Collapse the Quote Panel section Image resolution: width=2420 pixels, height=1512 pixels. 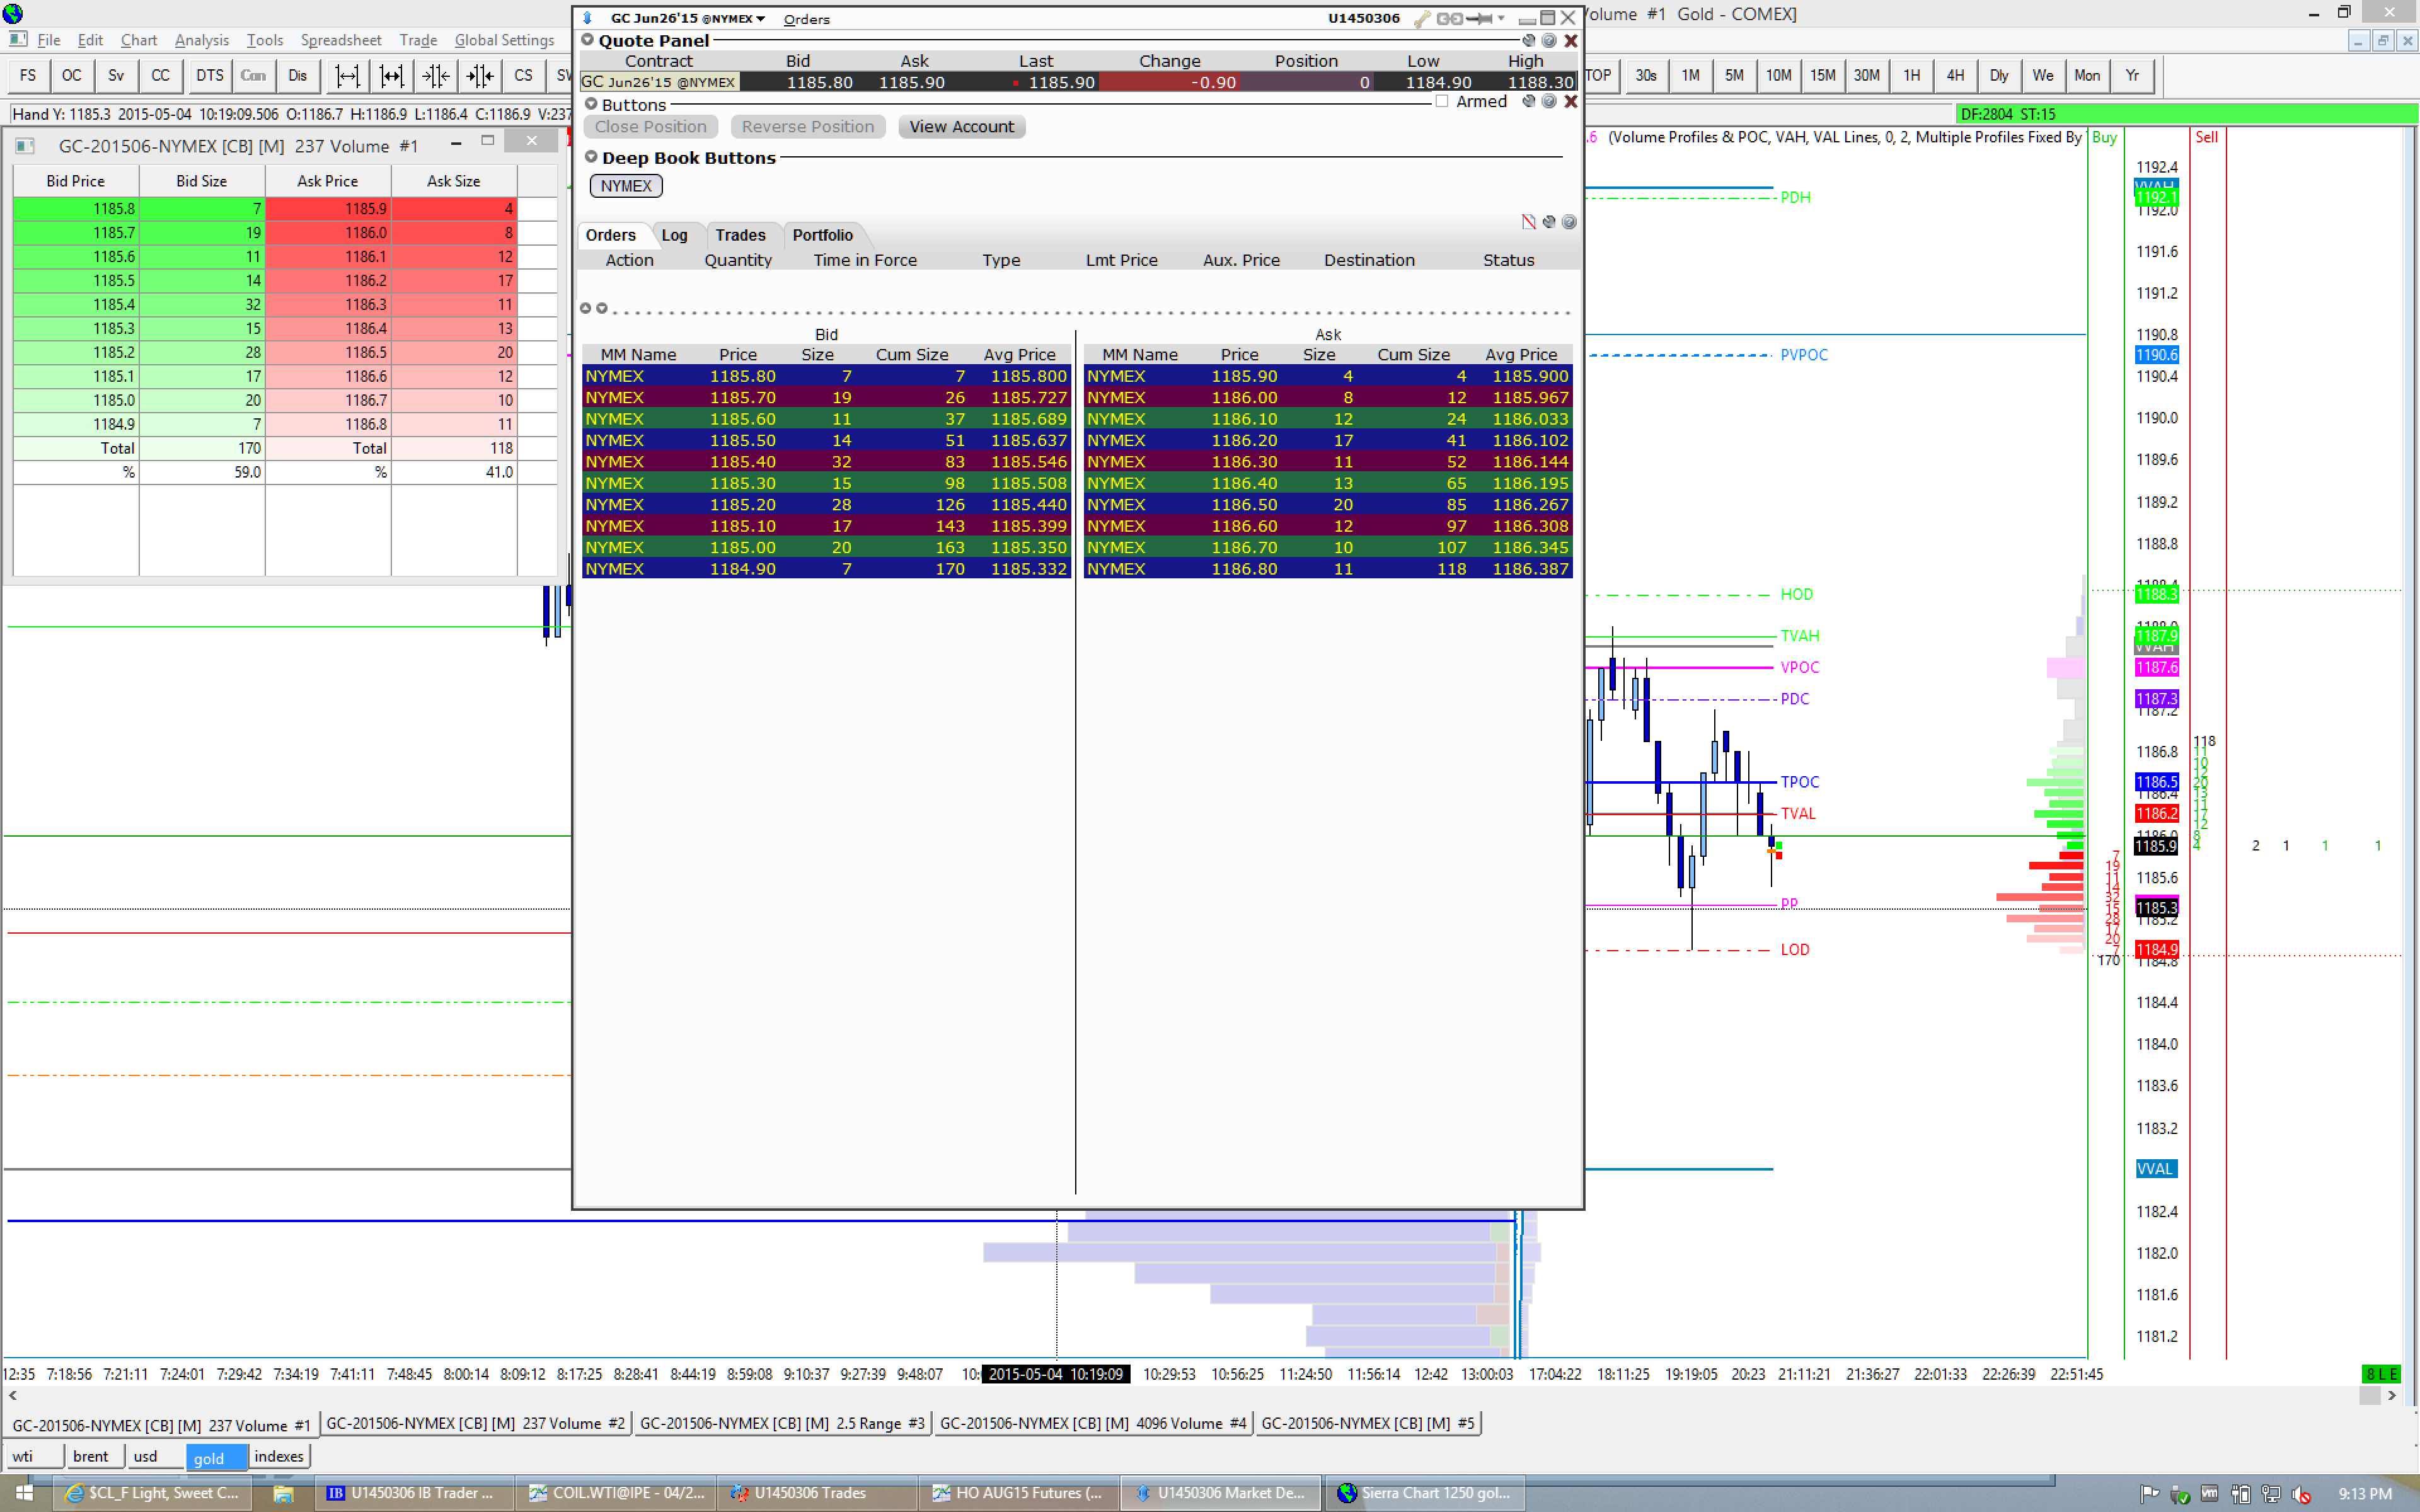coord(588,40)
